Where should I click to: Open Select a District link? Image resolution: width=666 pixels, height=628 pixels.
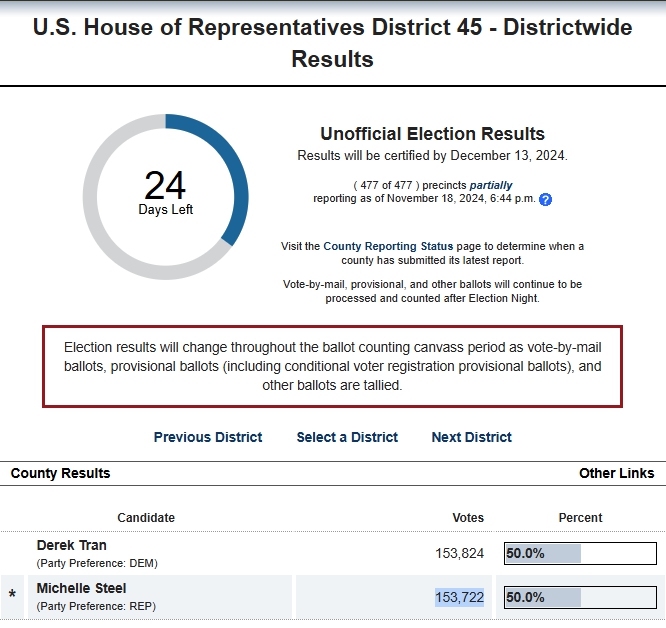pyautogui.click(x=347, y=437)
